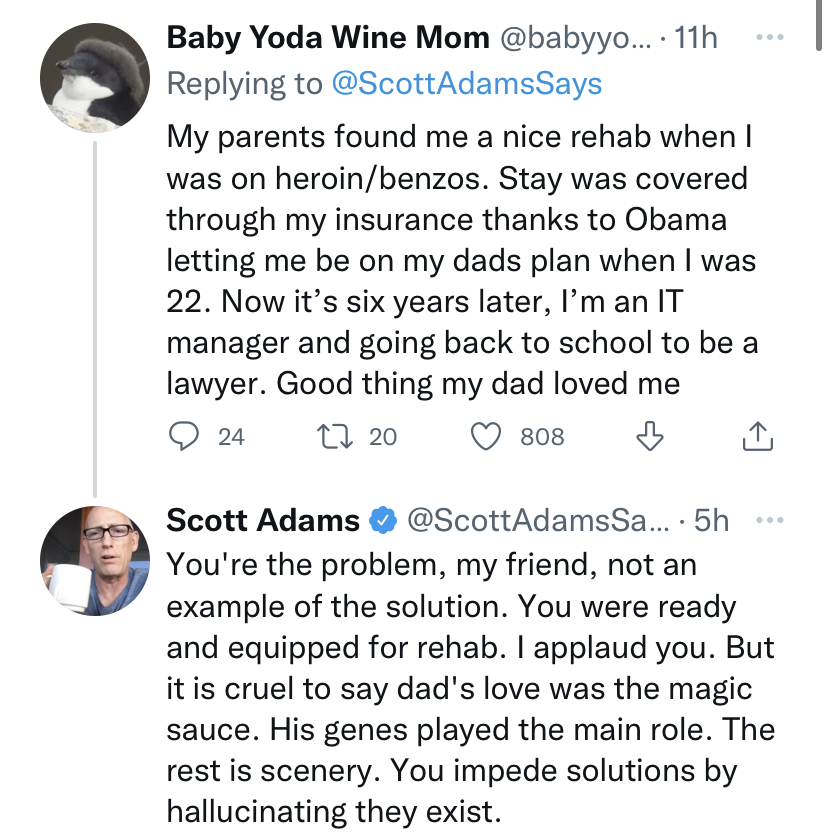828x833 pixels.
Task: Open the @babyyo... handle
Action: point(575,38)
